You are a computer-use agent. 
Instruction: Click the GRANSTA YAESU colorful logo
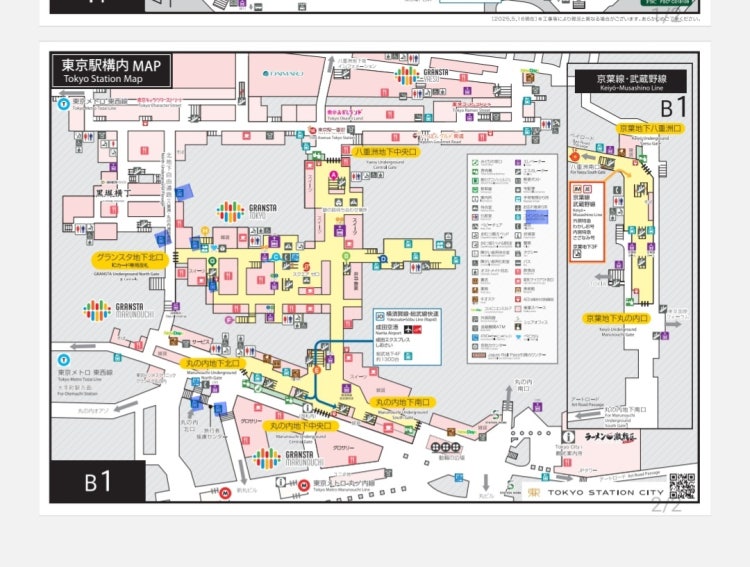pyautogui.click(x=407, y=75)
